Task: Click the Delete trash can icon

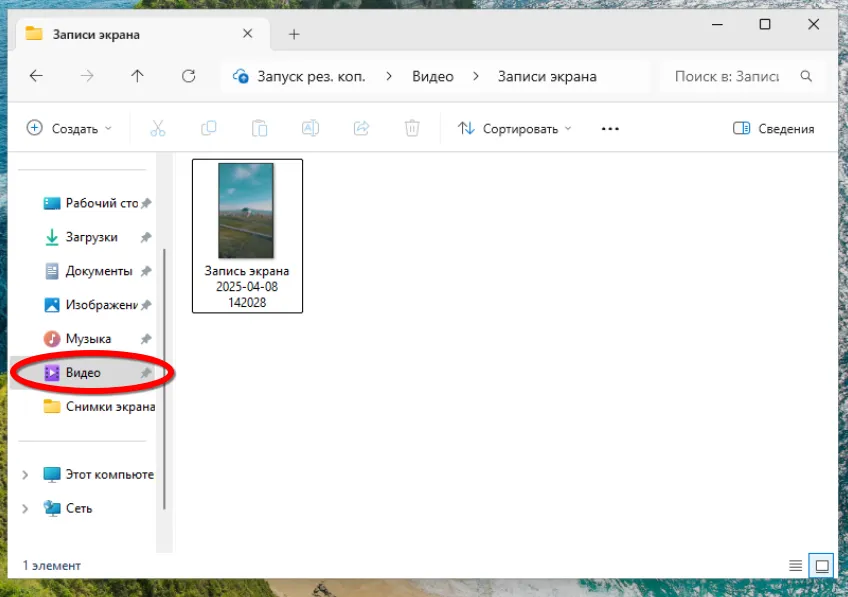Action: 412,128
